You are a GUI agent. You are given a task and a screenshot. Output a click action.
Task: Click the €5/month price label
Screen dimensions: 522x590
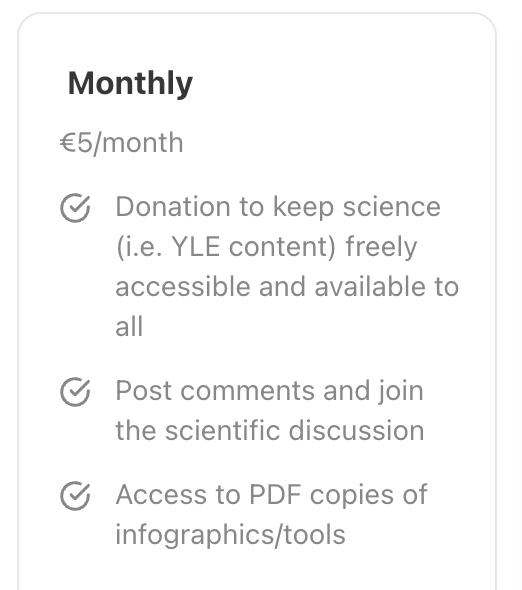click(122, 143)
